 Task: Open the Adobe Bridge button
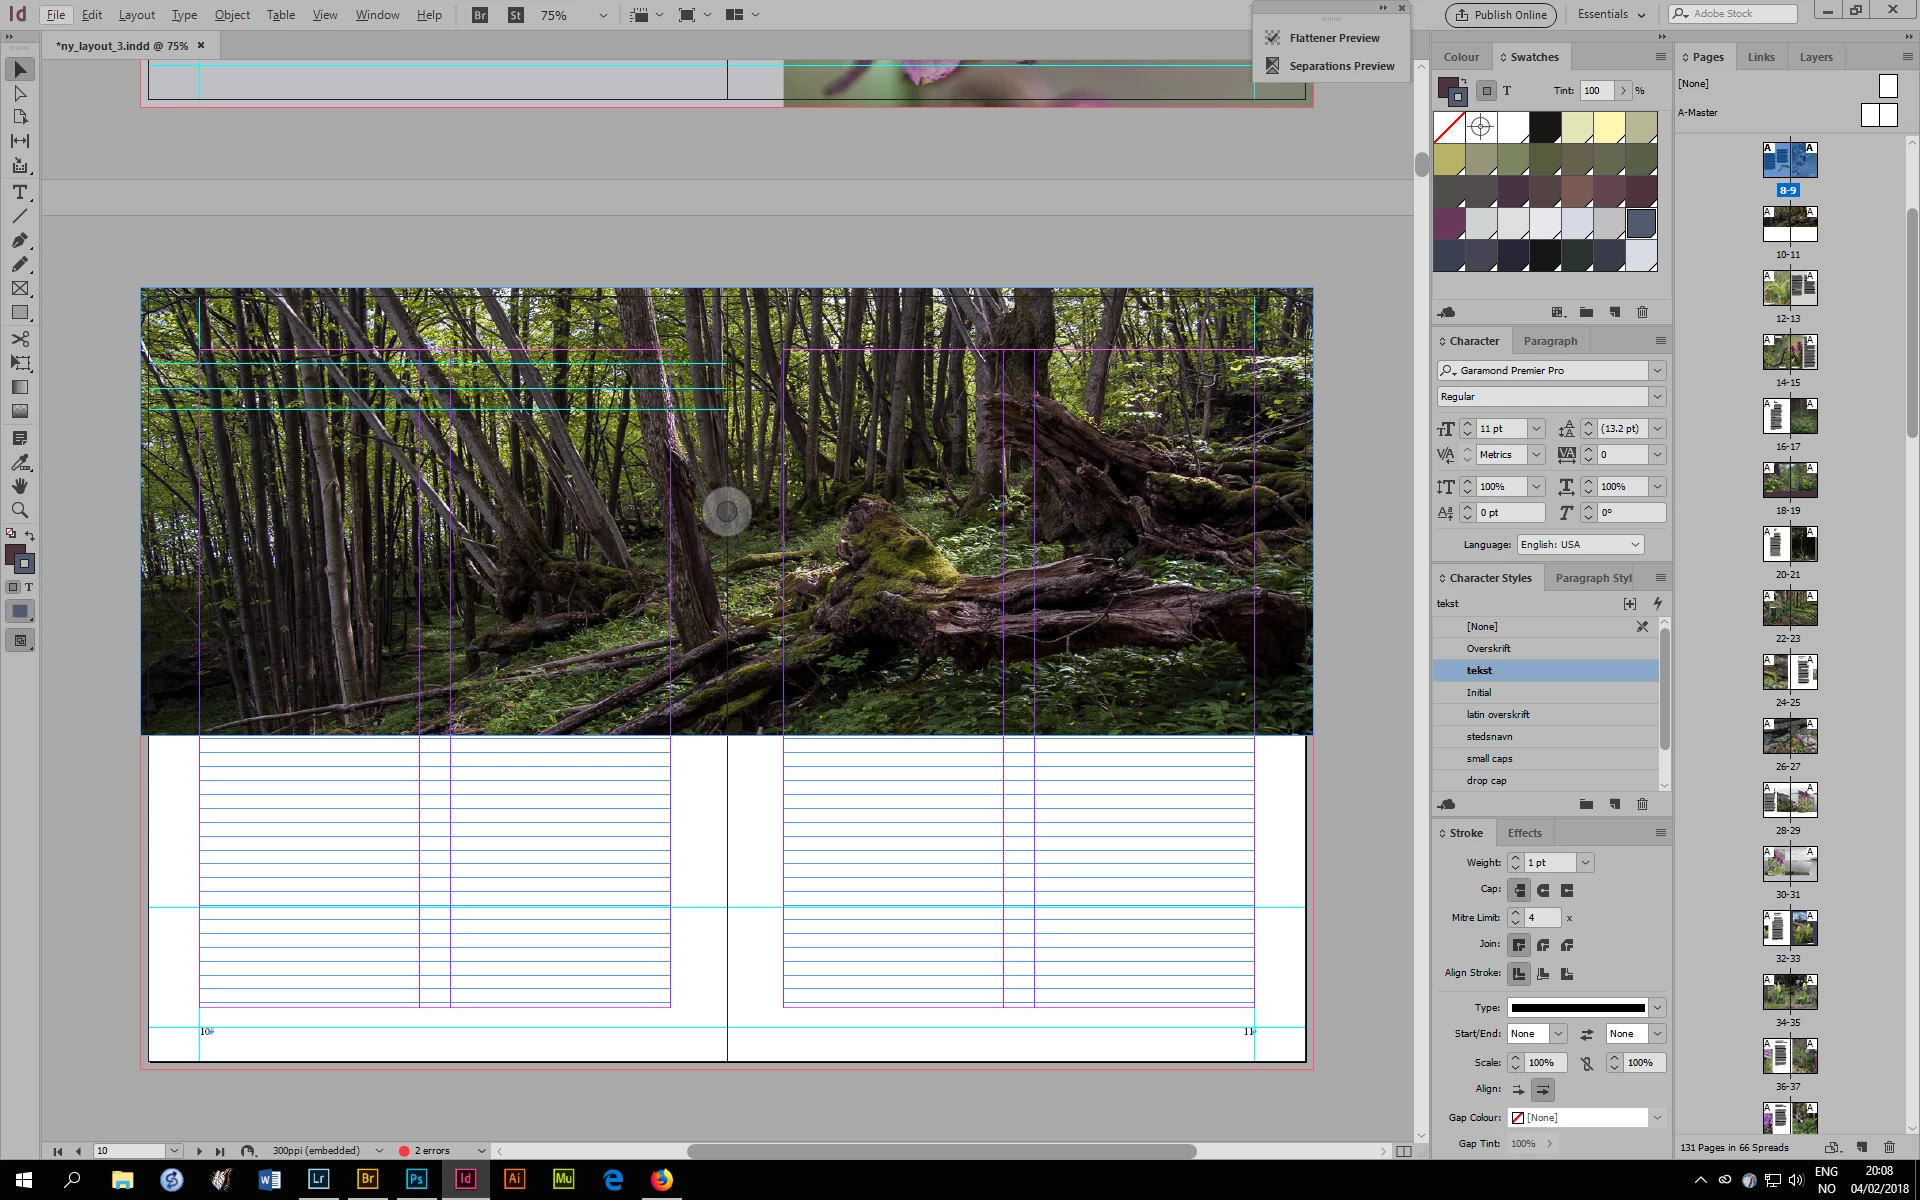480,15
